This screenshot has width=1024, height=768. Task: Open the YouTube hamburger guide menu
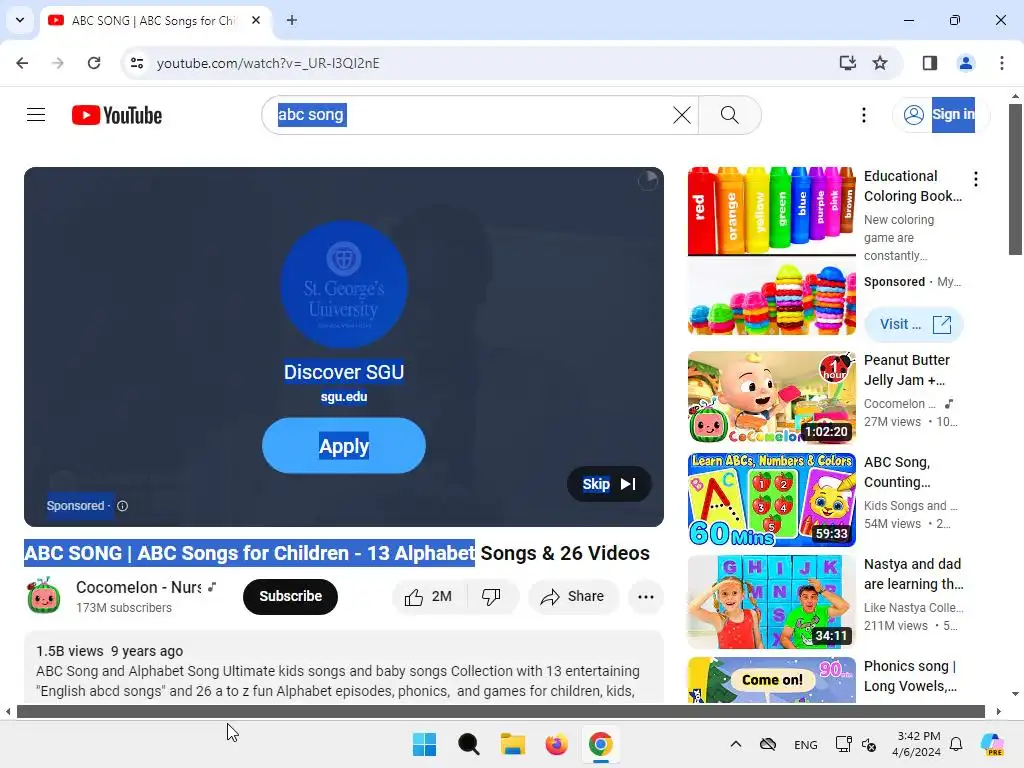click(36, 115)
